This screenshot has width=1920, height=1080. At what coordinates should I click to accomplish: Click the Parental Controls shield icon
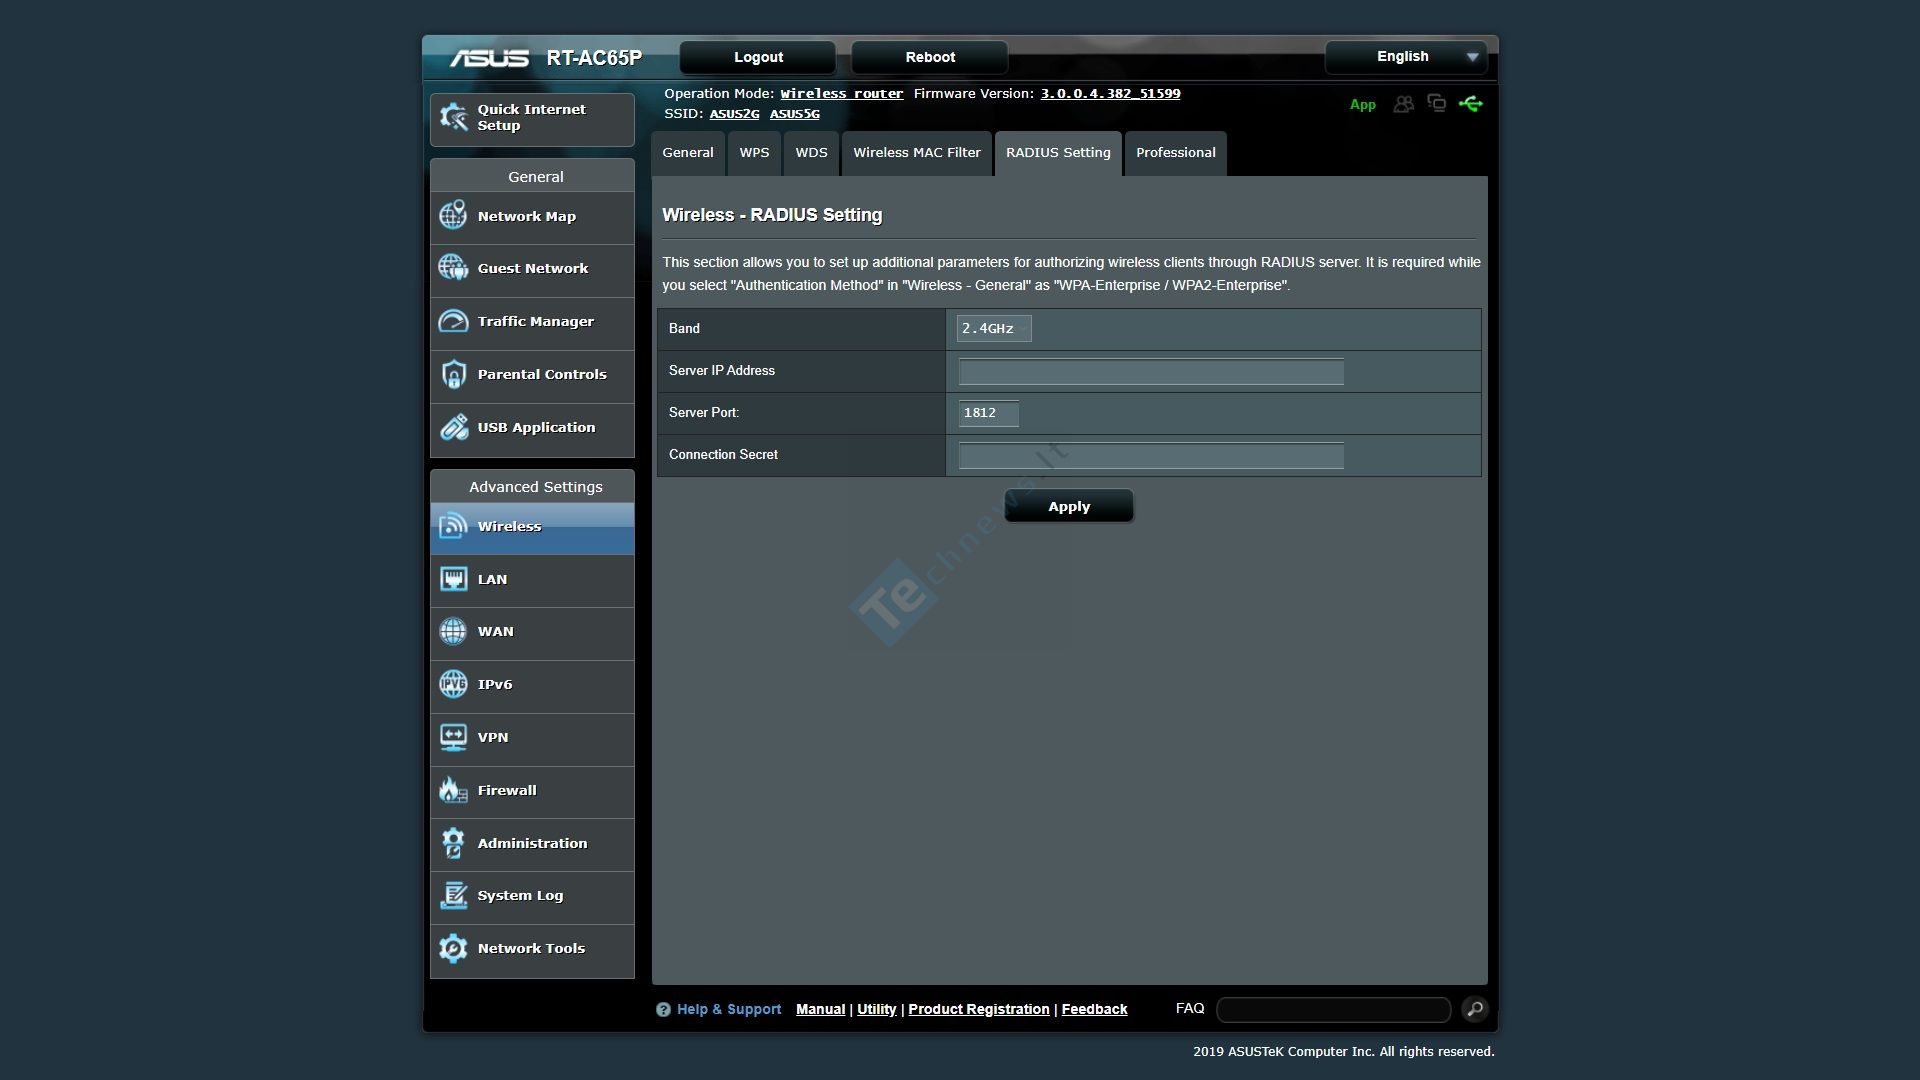tap(453, 374)
